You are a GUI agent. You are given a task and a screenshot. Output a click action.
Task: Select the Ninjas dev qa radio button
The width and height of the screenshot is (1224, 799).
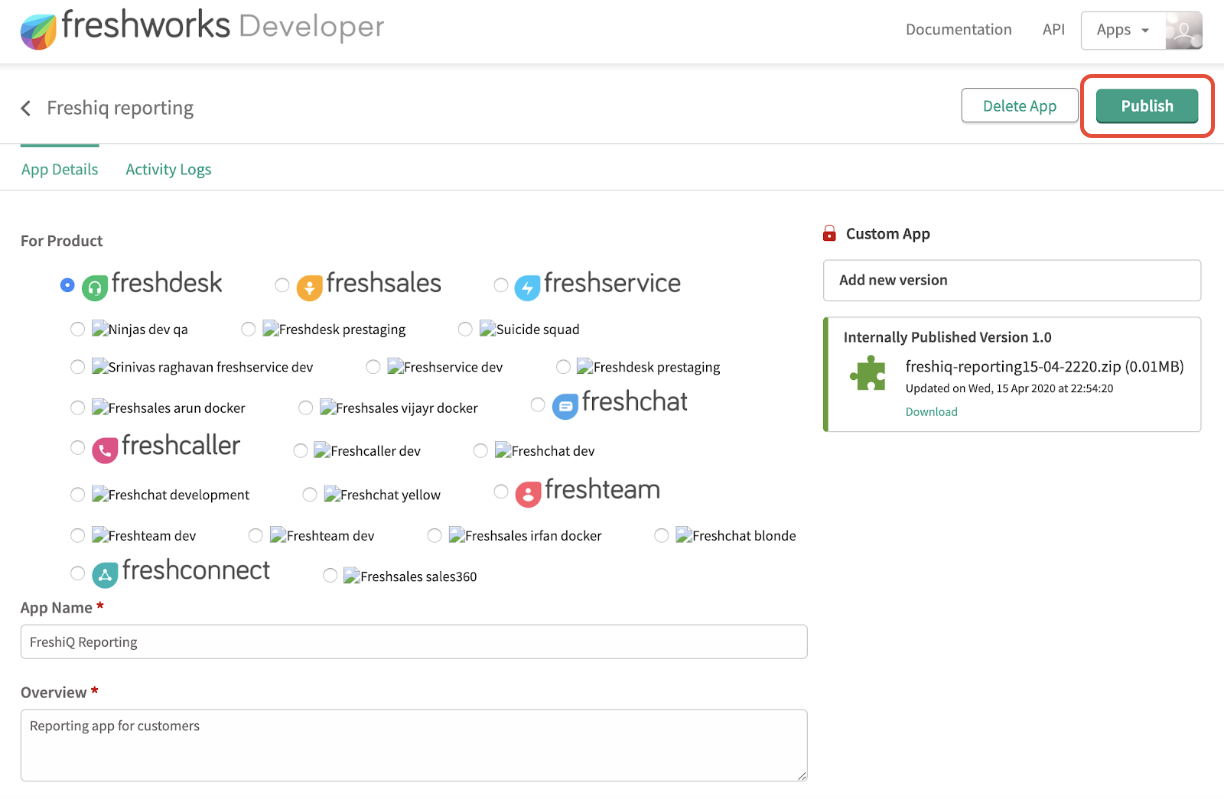point(77,328)
